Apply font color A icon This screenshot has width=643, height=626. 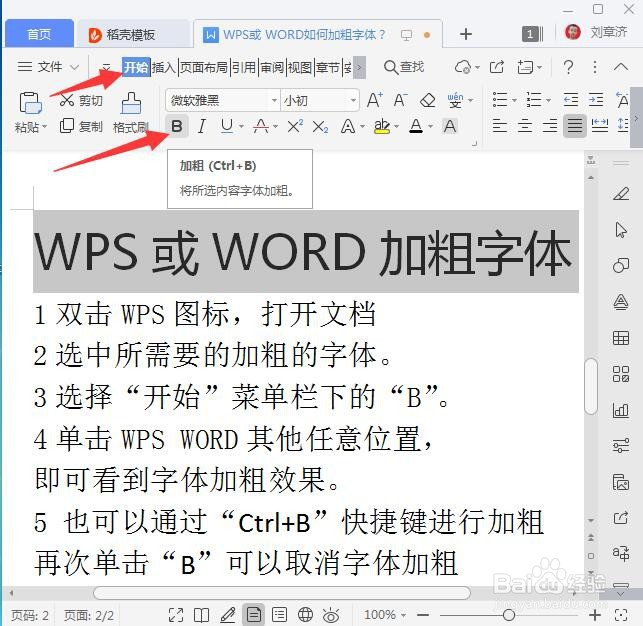click(416, 126)
